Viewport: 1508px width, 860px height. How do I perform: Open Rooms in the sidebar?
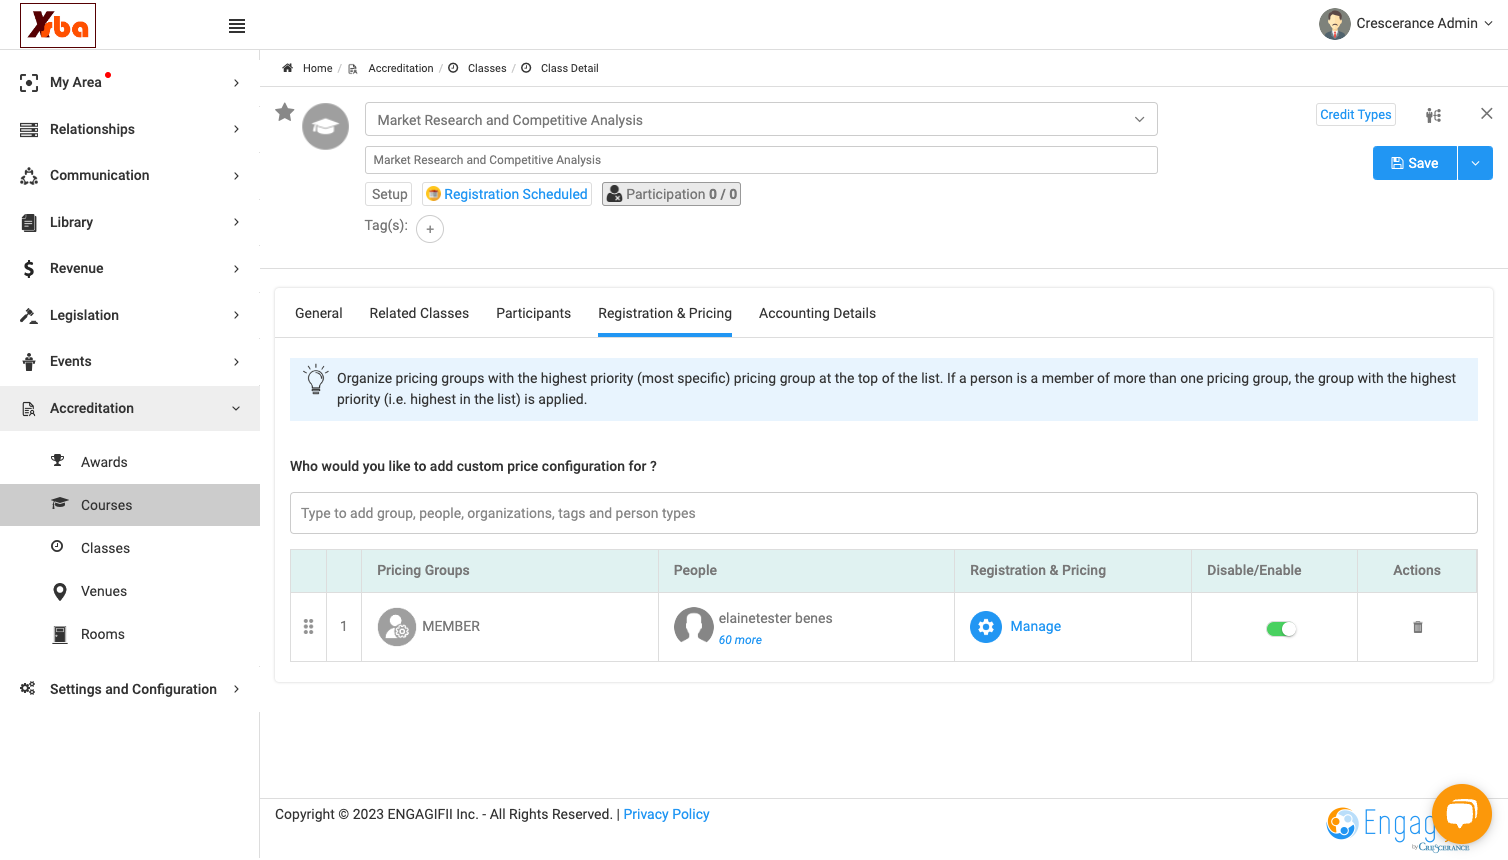(103, 634)
